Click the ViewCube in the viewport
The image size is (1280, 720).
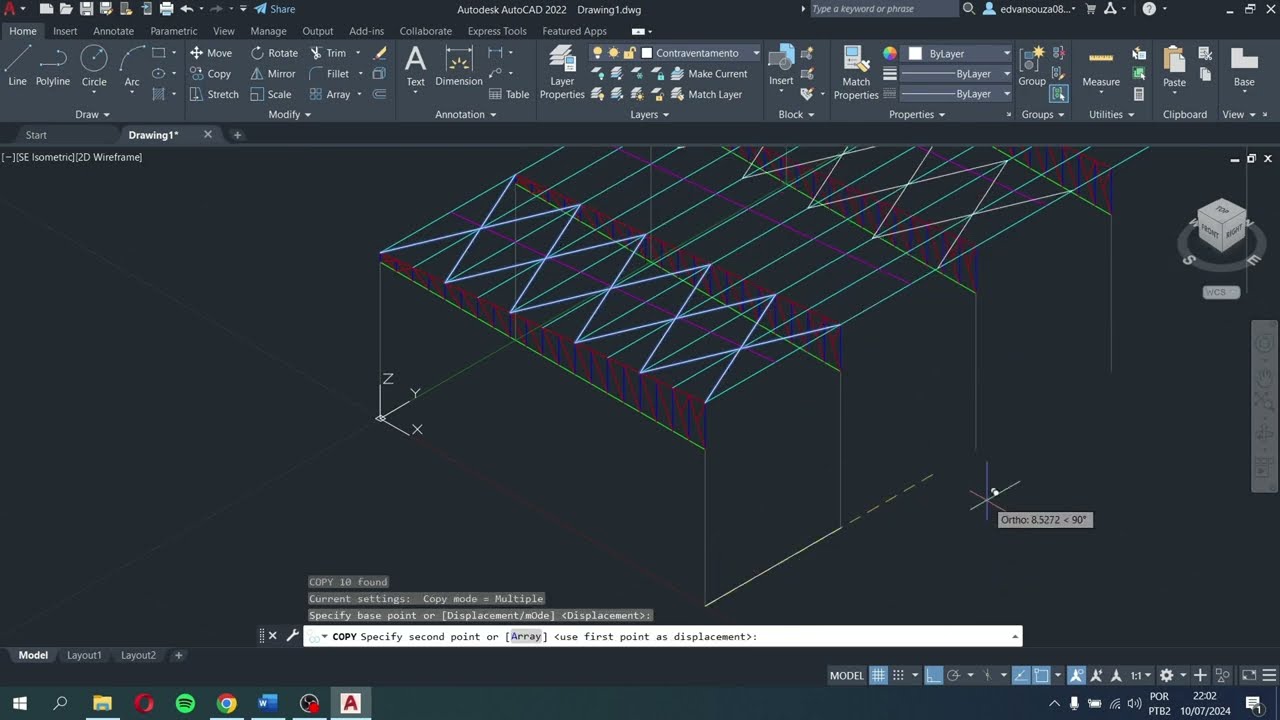tap(1221, 227)
